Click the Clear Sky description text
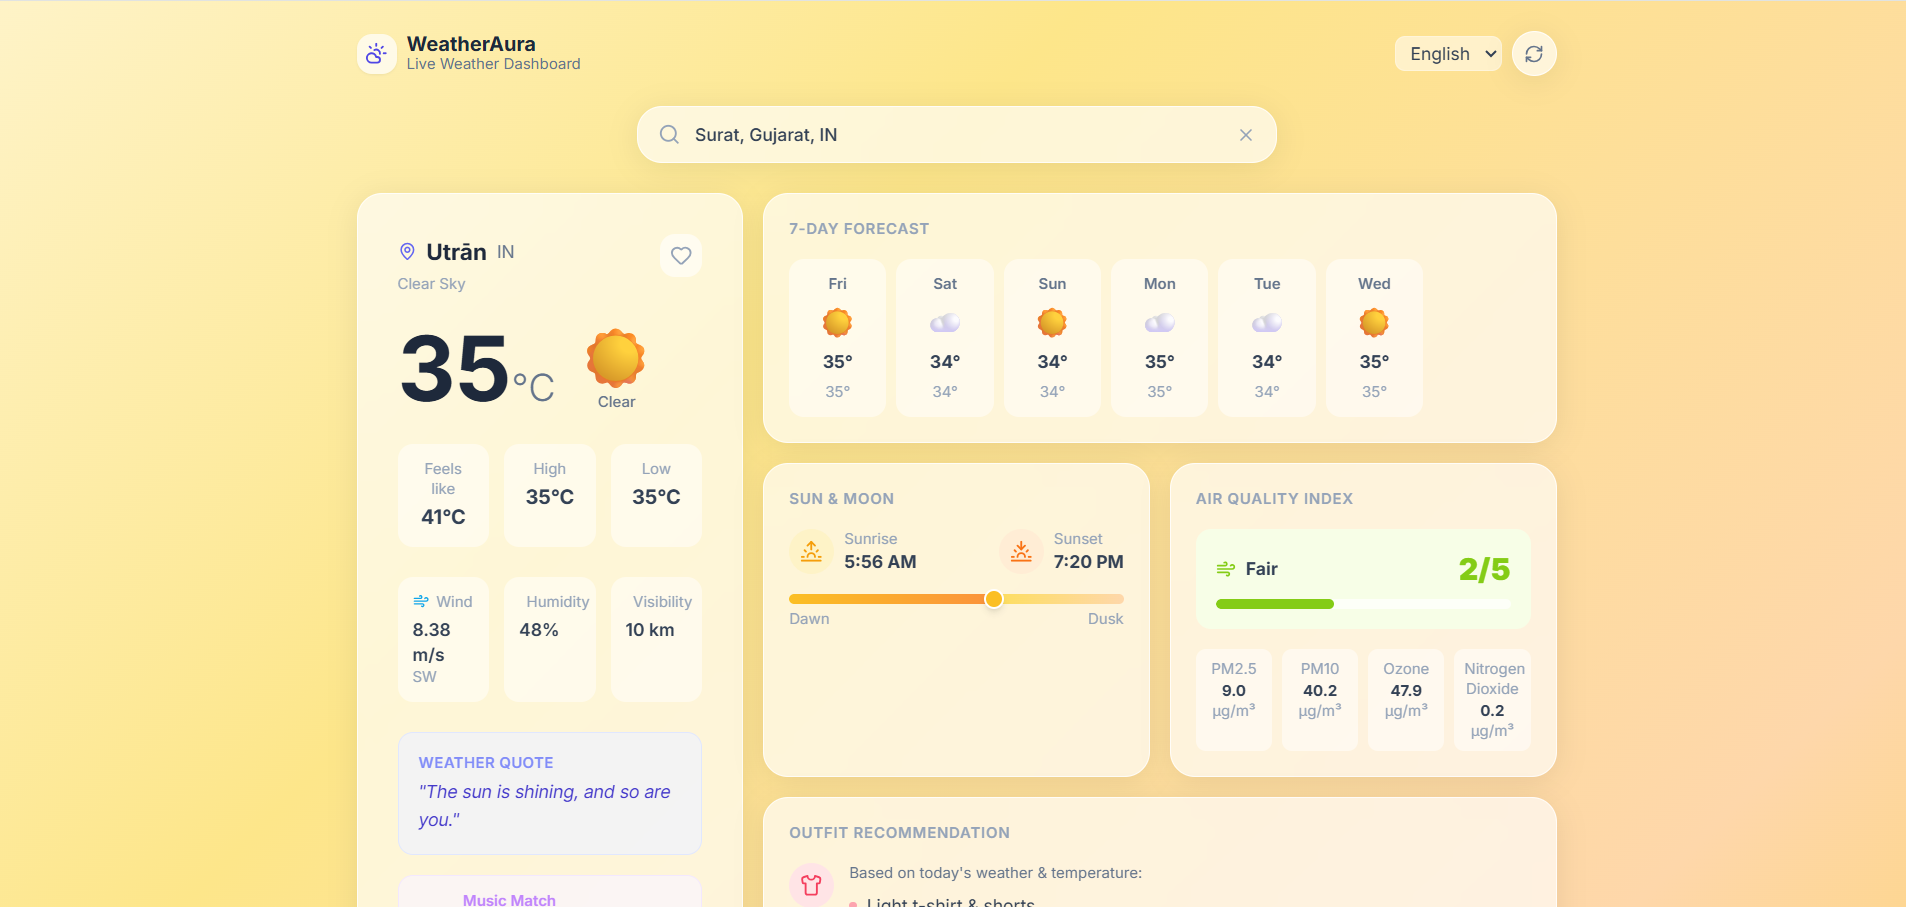 pyautogui.click(x=431, y=284)
